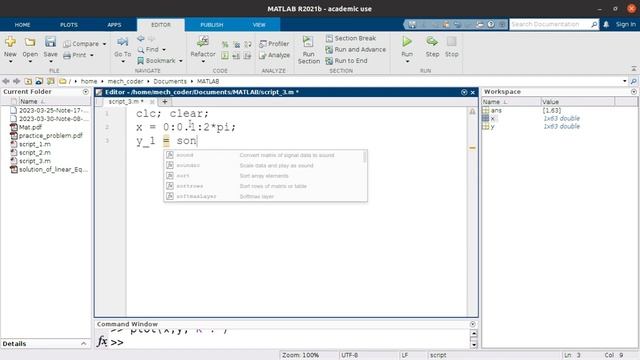Image resolution: width=640 pixels, height=360 pixels.
Task: Click the comment percent icon in Code
Action: pos(225,44)
